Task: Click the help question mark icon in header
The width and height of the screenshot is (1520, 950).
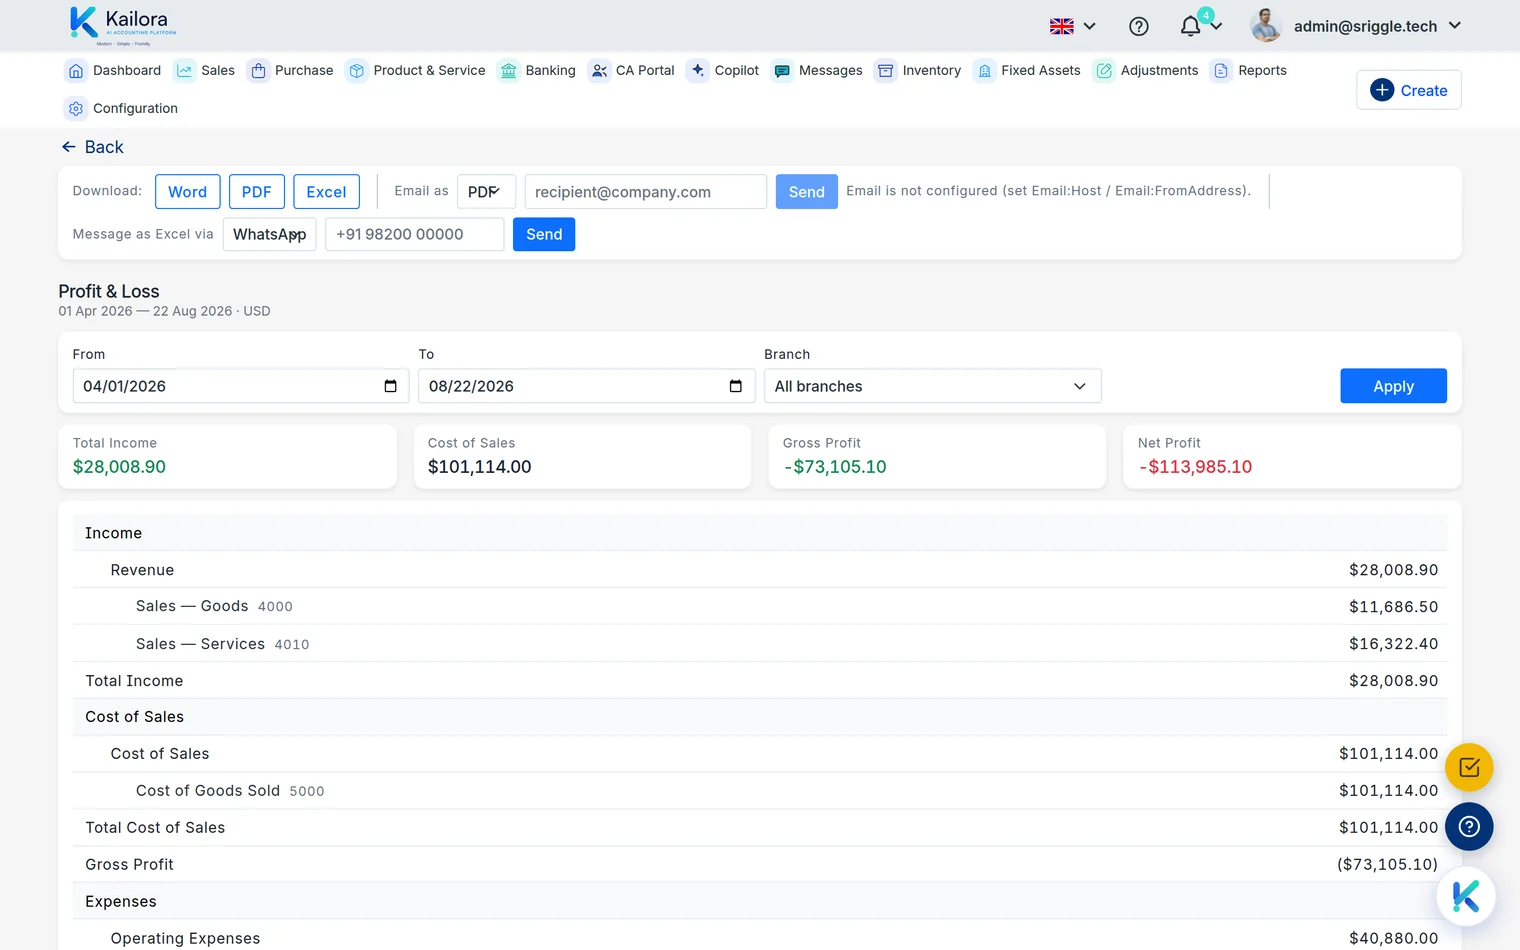Action: pos(1138,26)
